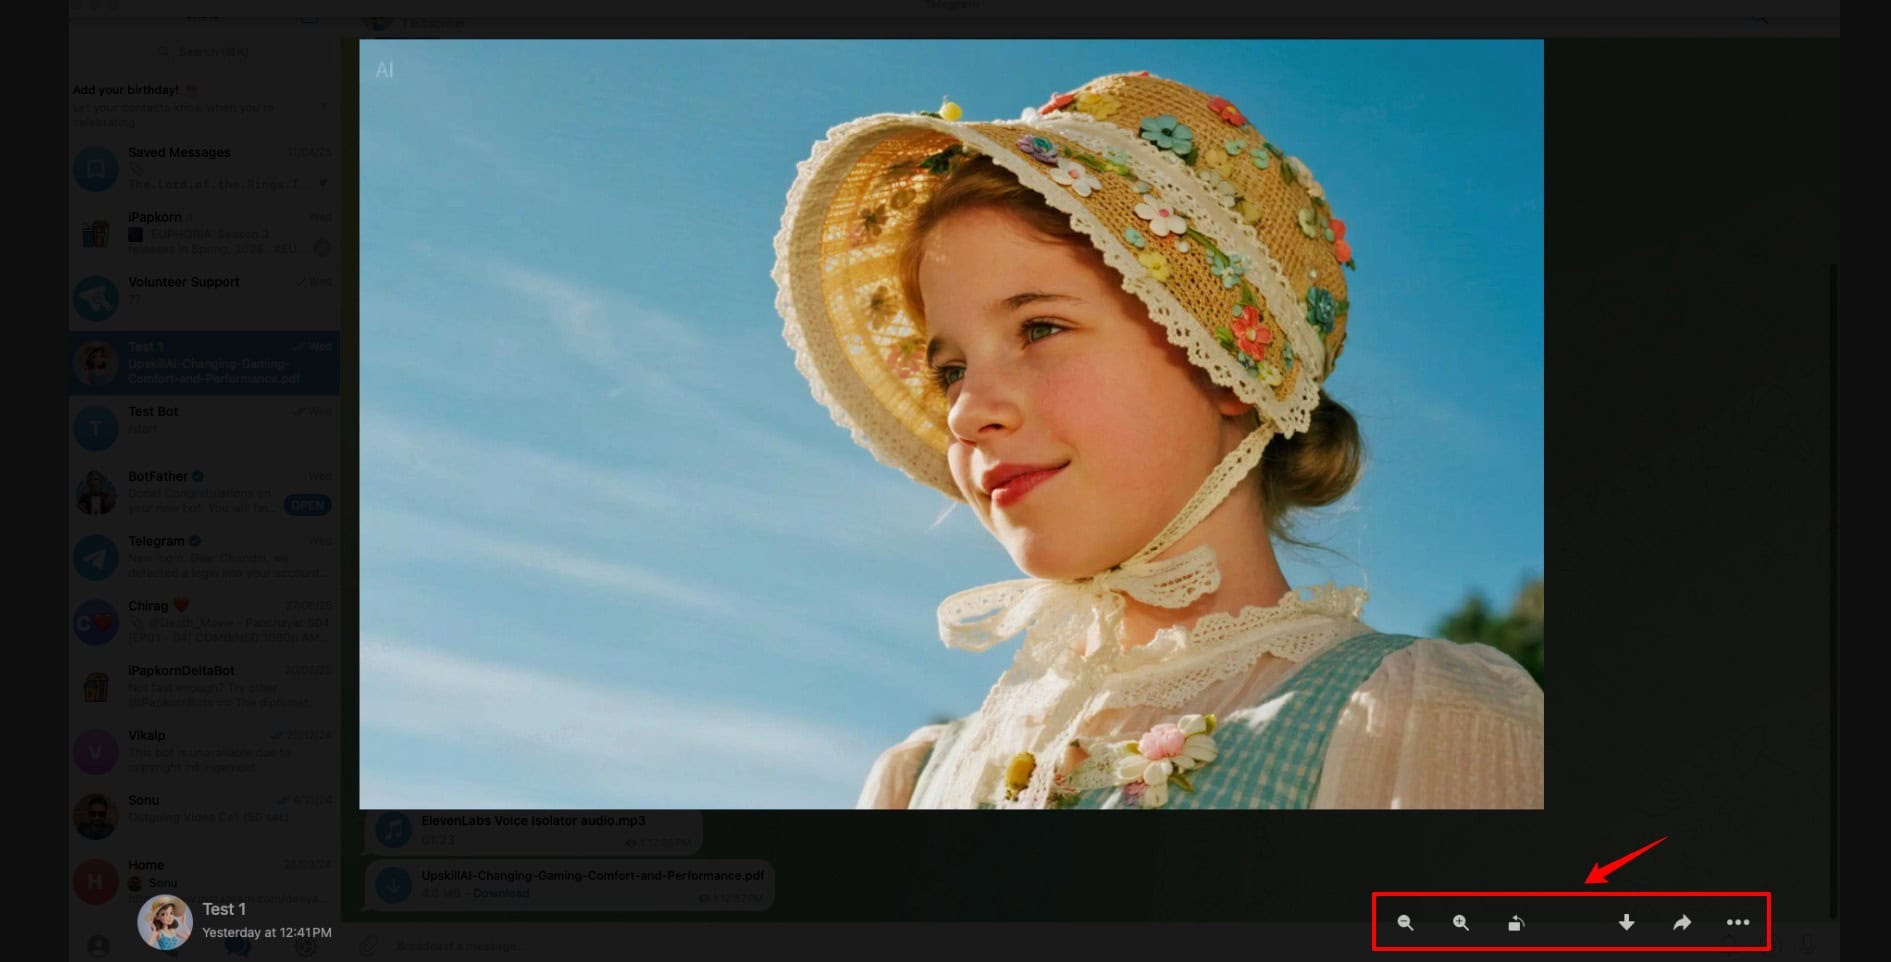Forward the photo using the share arrow
The height and width of the screenshot is (962, 1891).
point(1682,923)
